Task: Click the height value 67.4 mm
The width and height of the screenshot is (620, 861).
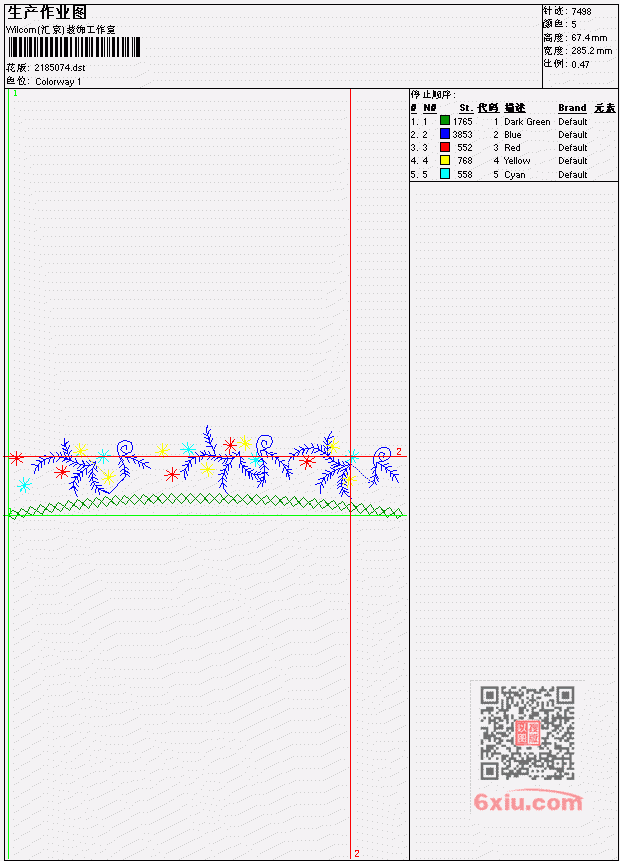Action: point(589,38)
